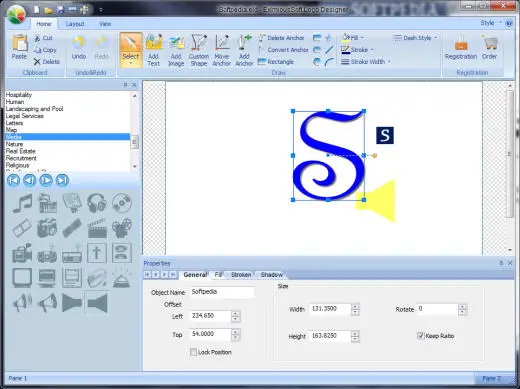Select the Move Anchor tool
Screen dimensions: 520x389
pyautogui.click(x=222, y=50)
